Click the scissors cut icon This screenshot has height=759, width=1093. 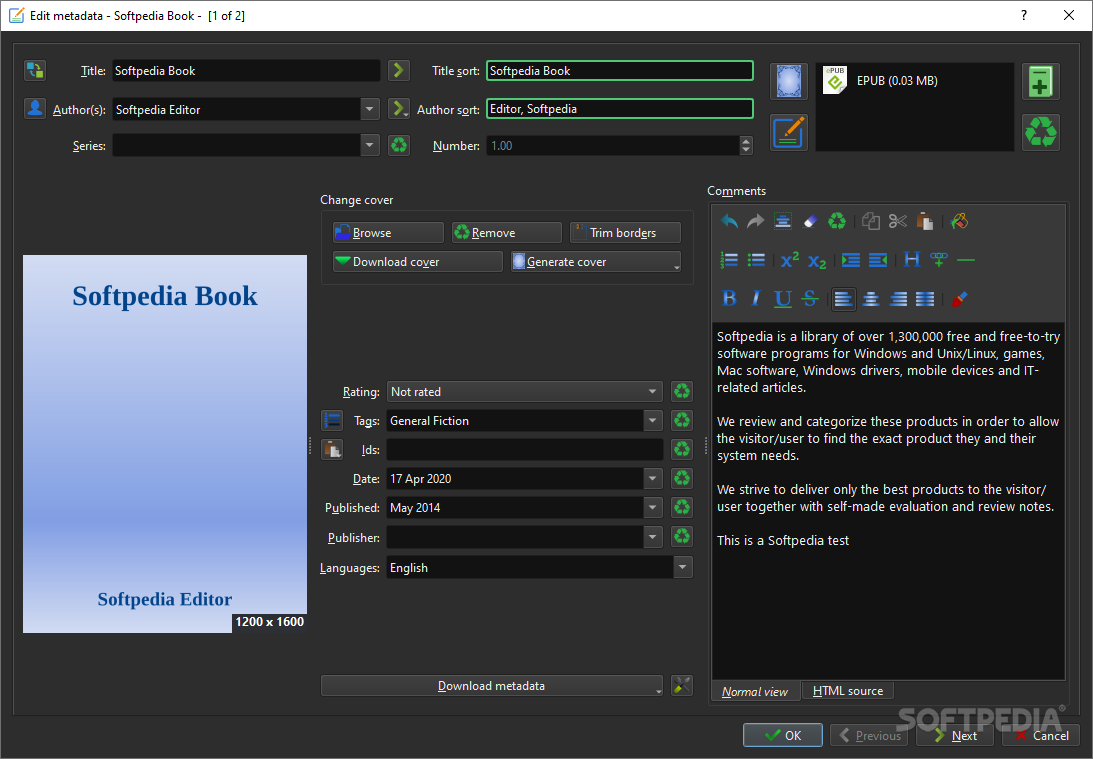[898, 222]
